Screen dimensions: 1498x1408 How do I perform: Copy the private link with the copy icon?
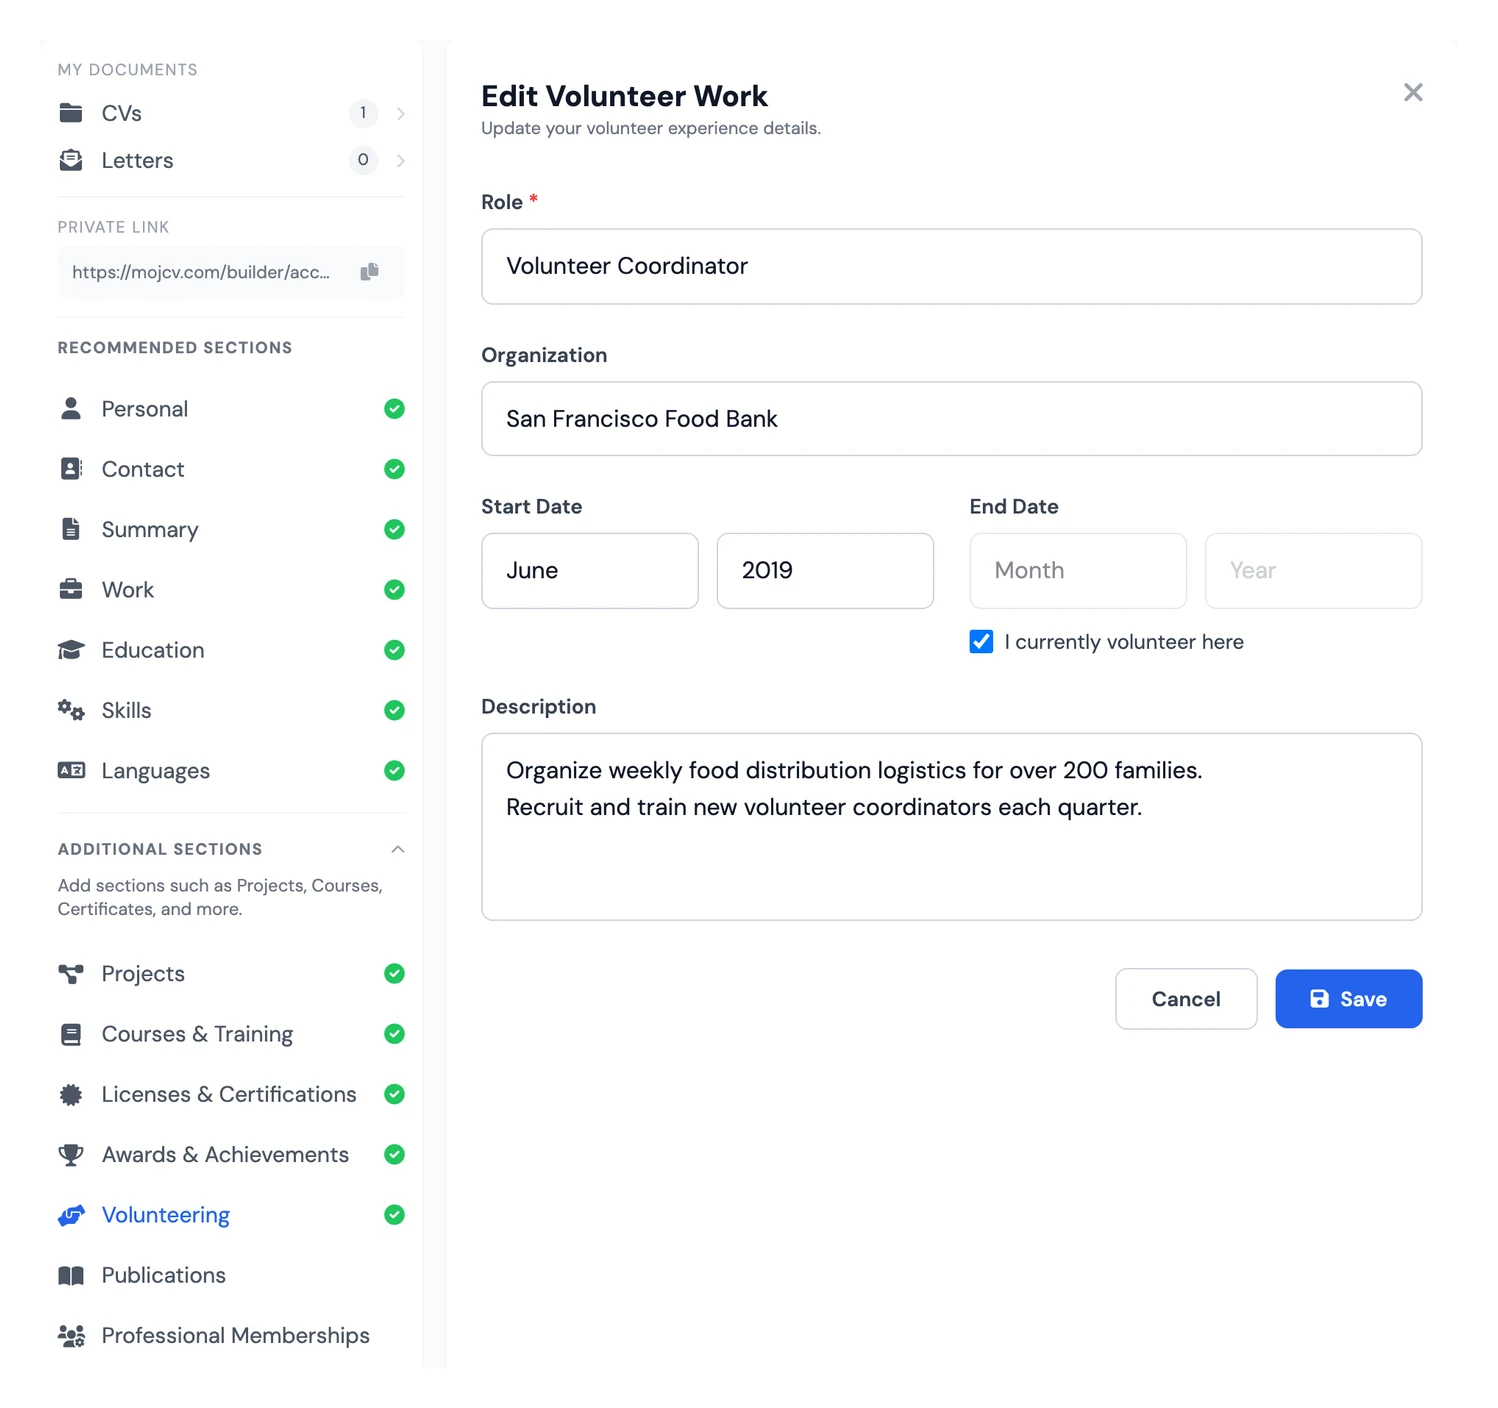369,272
